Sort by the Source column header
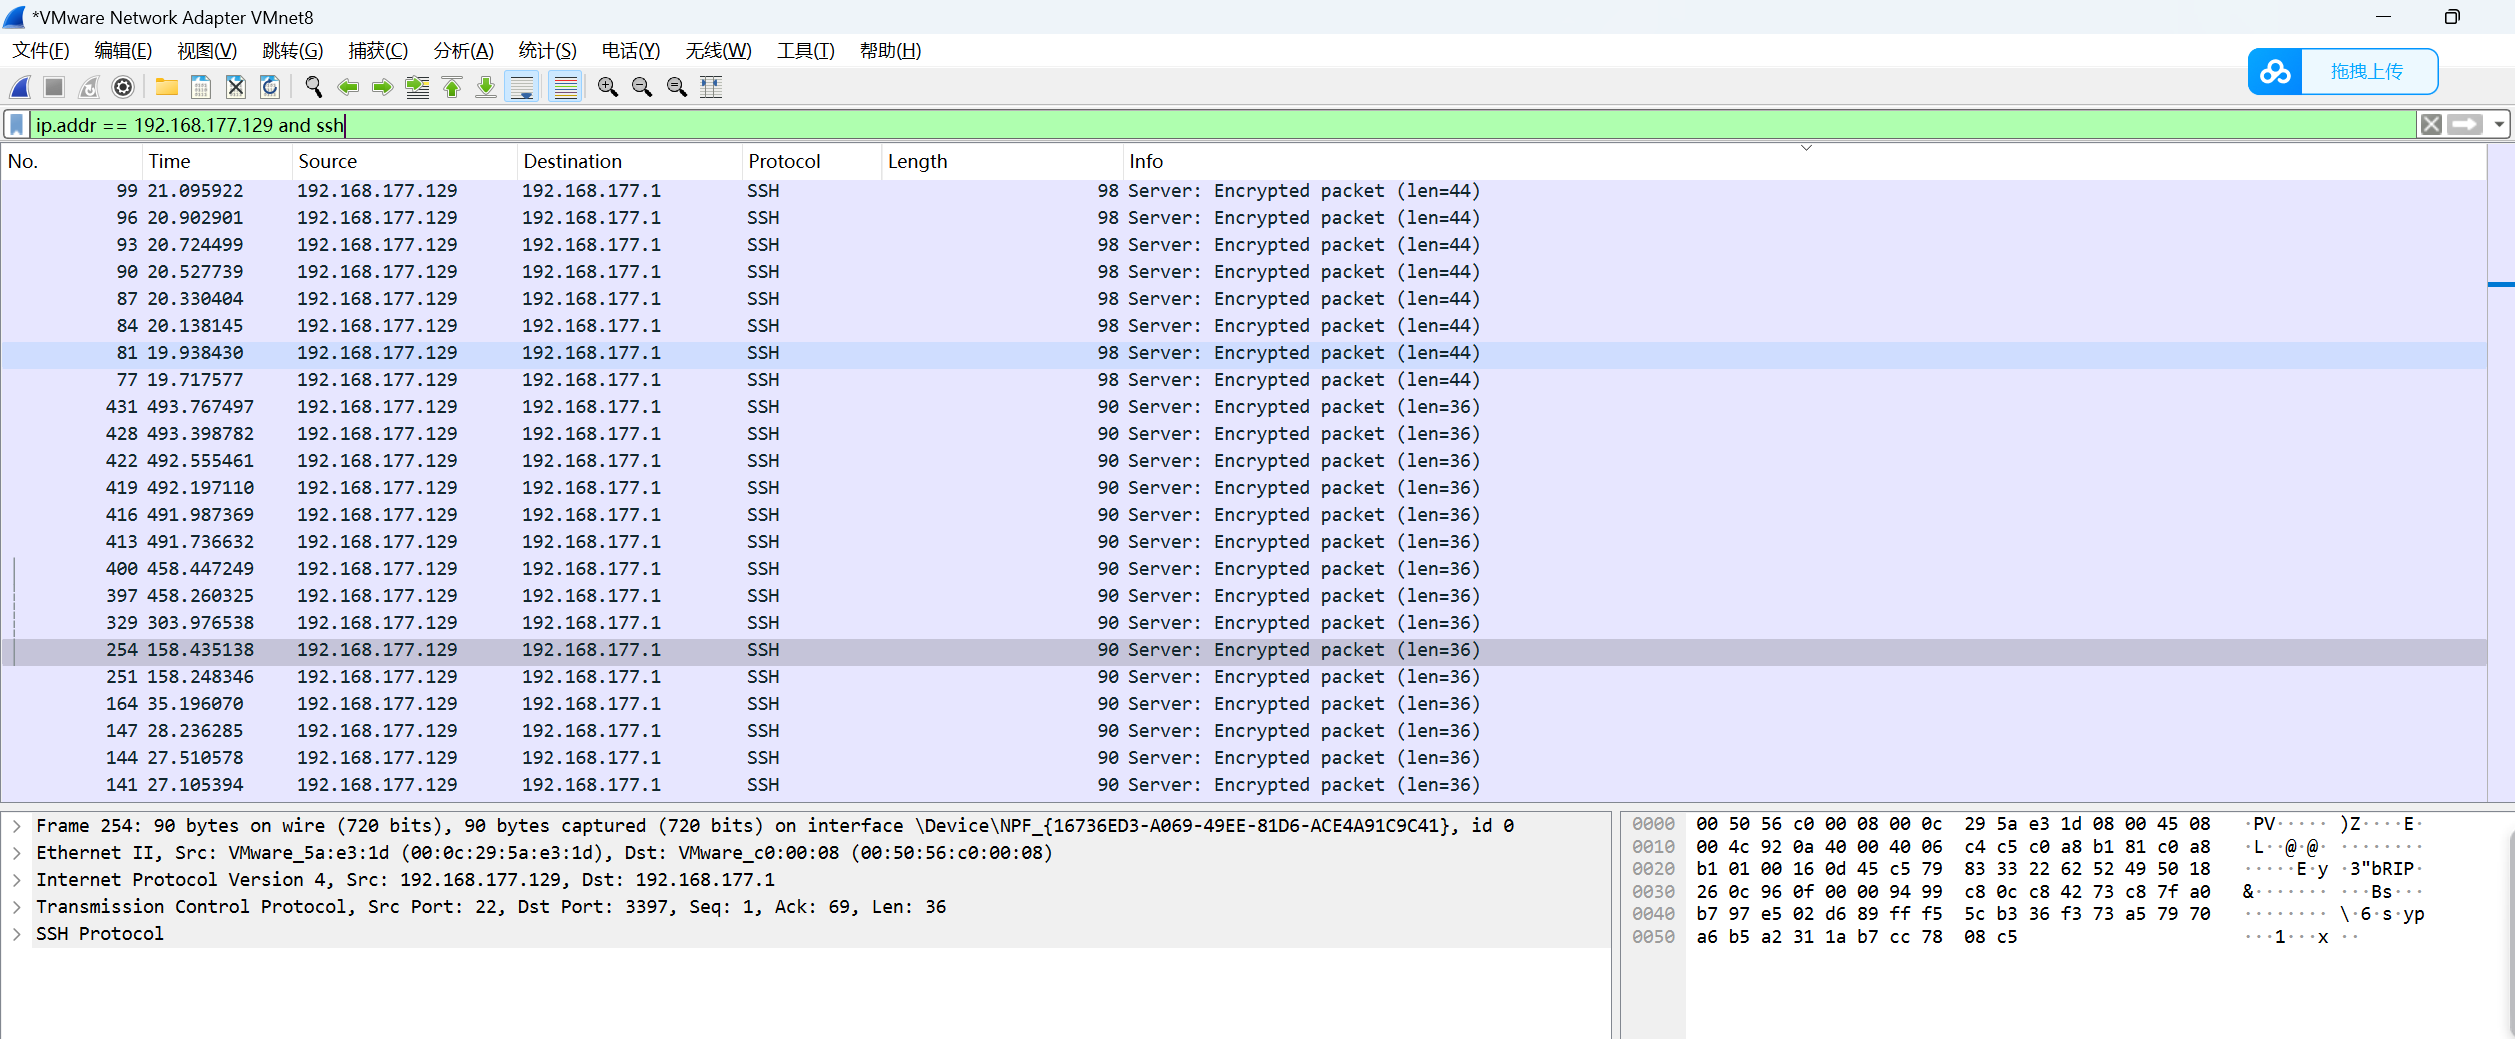Screen dimensions: 2515x1039 coord(405,161)
